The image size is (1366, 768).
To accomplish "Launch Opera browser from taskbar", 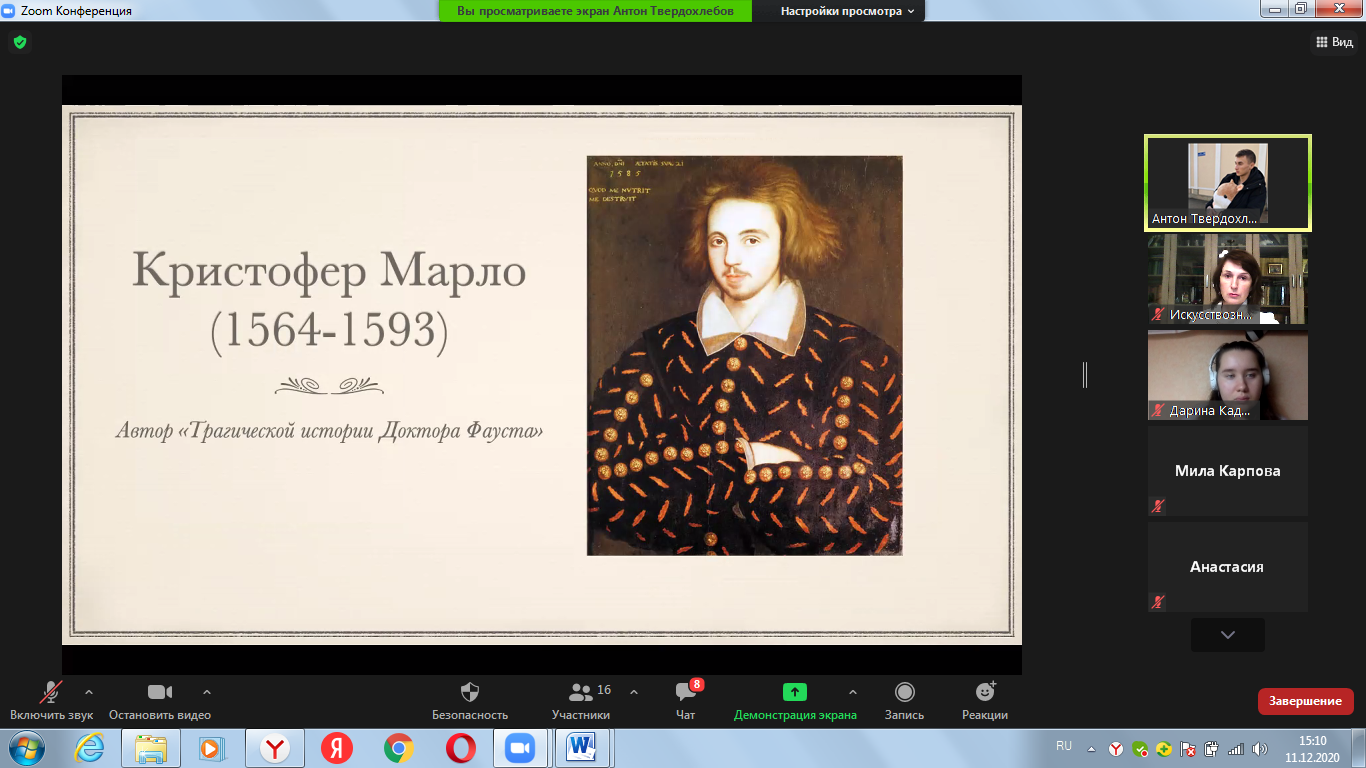I will 461,748.
